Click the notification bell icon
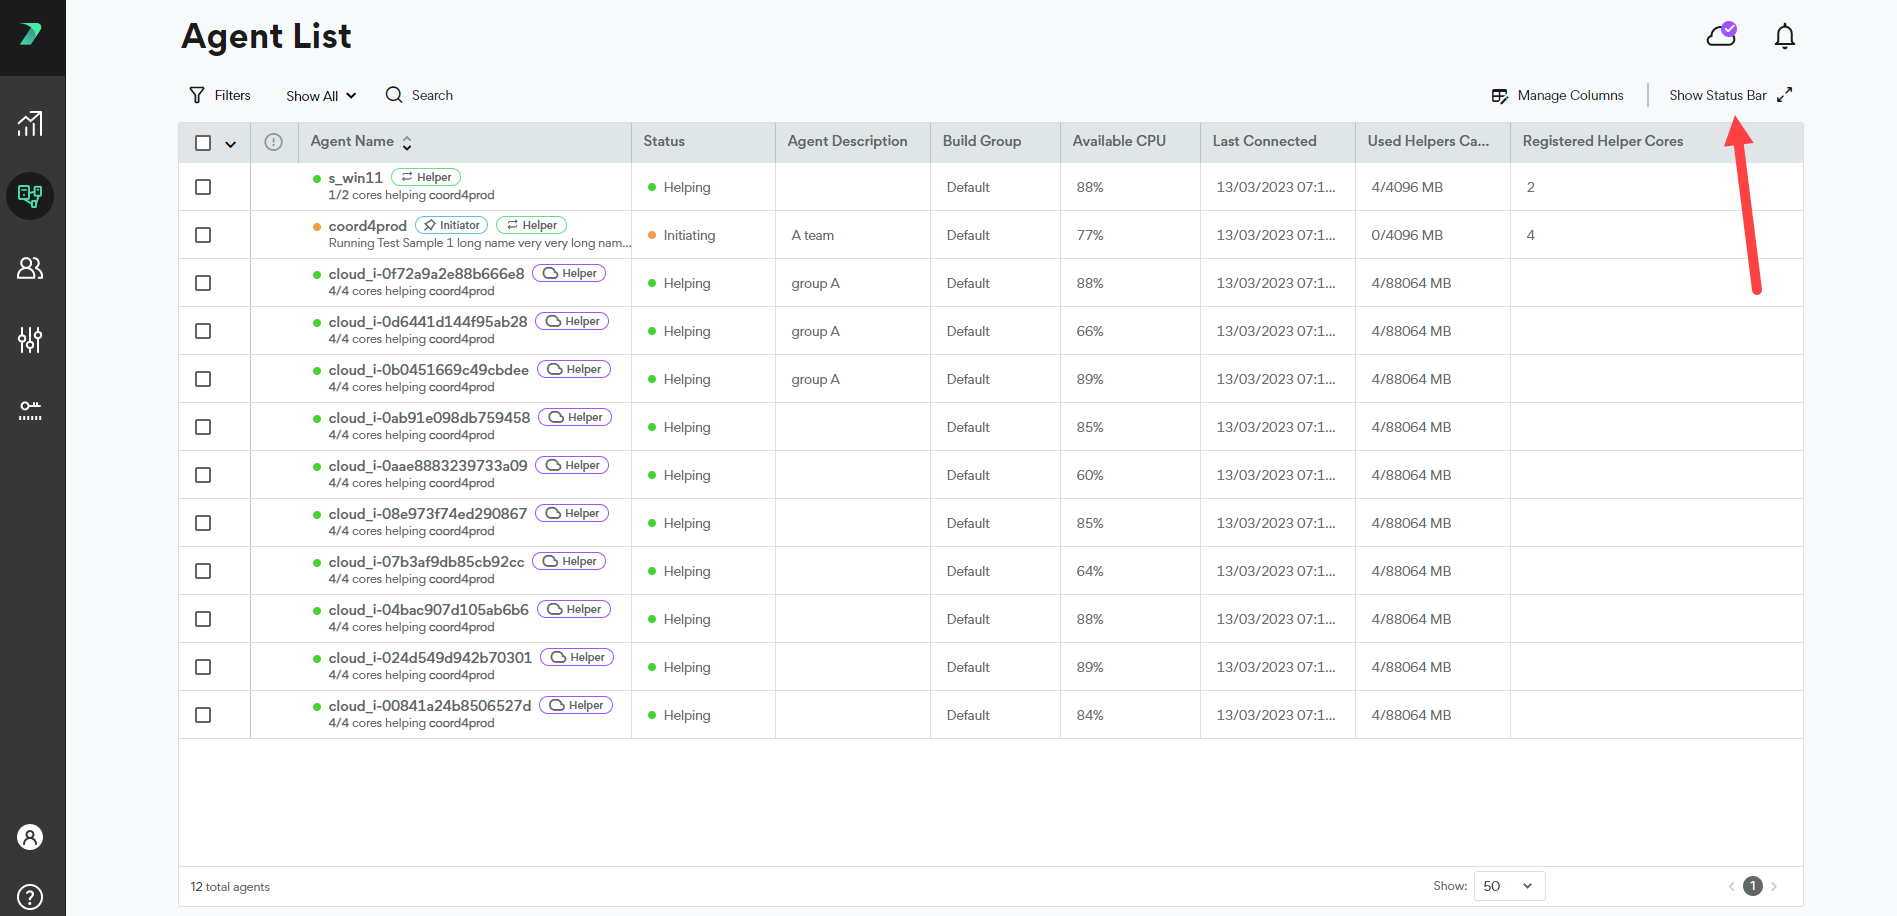 click(x=1784, y=37)
